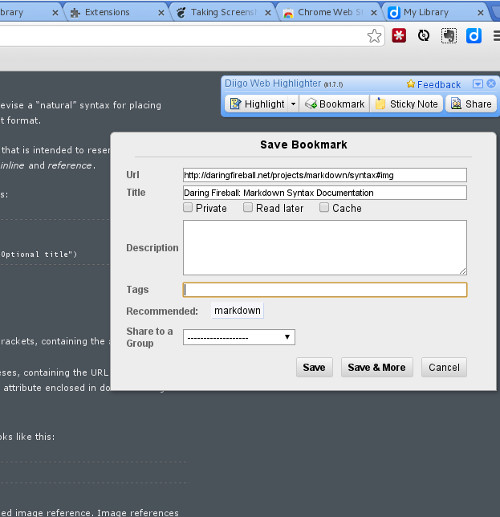This screenshot has width=500, height=517.
Task: Click the bookmark star icon in address bar
Action: click(x=374, y=36)
